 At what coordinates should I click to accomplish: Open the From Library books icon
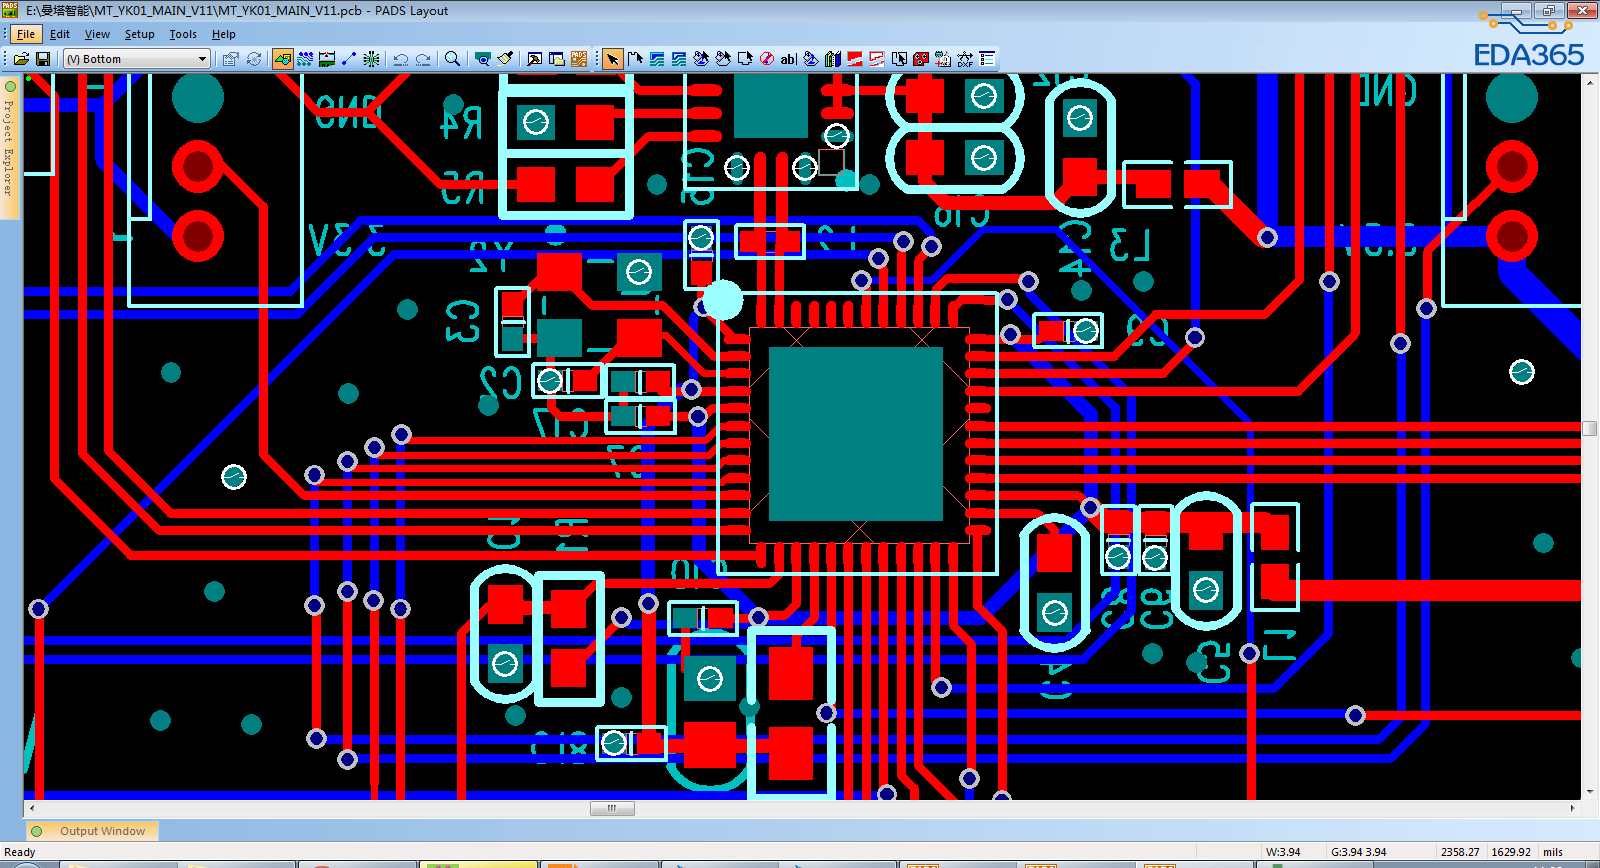coord(833,59)
